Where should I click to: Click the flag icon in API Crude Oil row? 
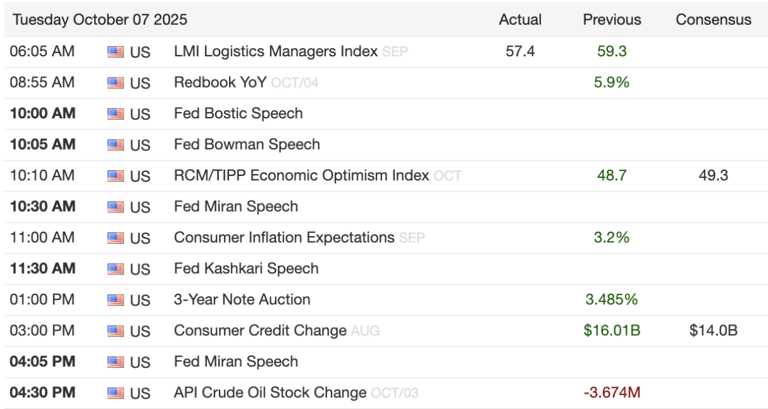click(115, 392)
